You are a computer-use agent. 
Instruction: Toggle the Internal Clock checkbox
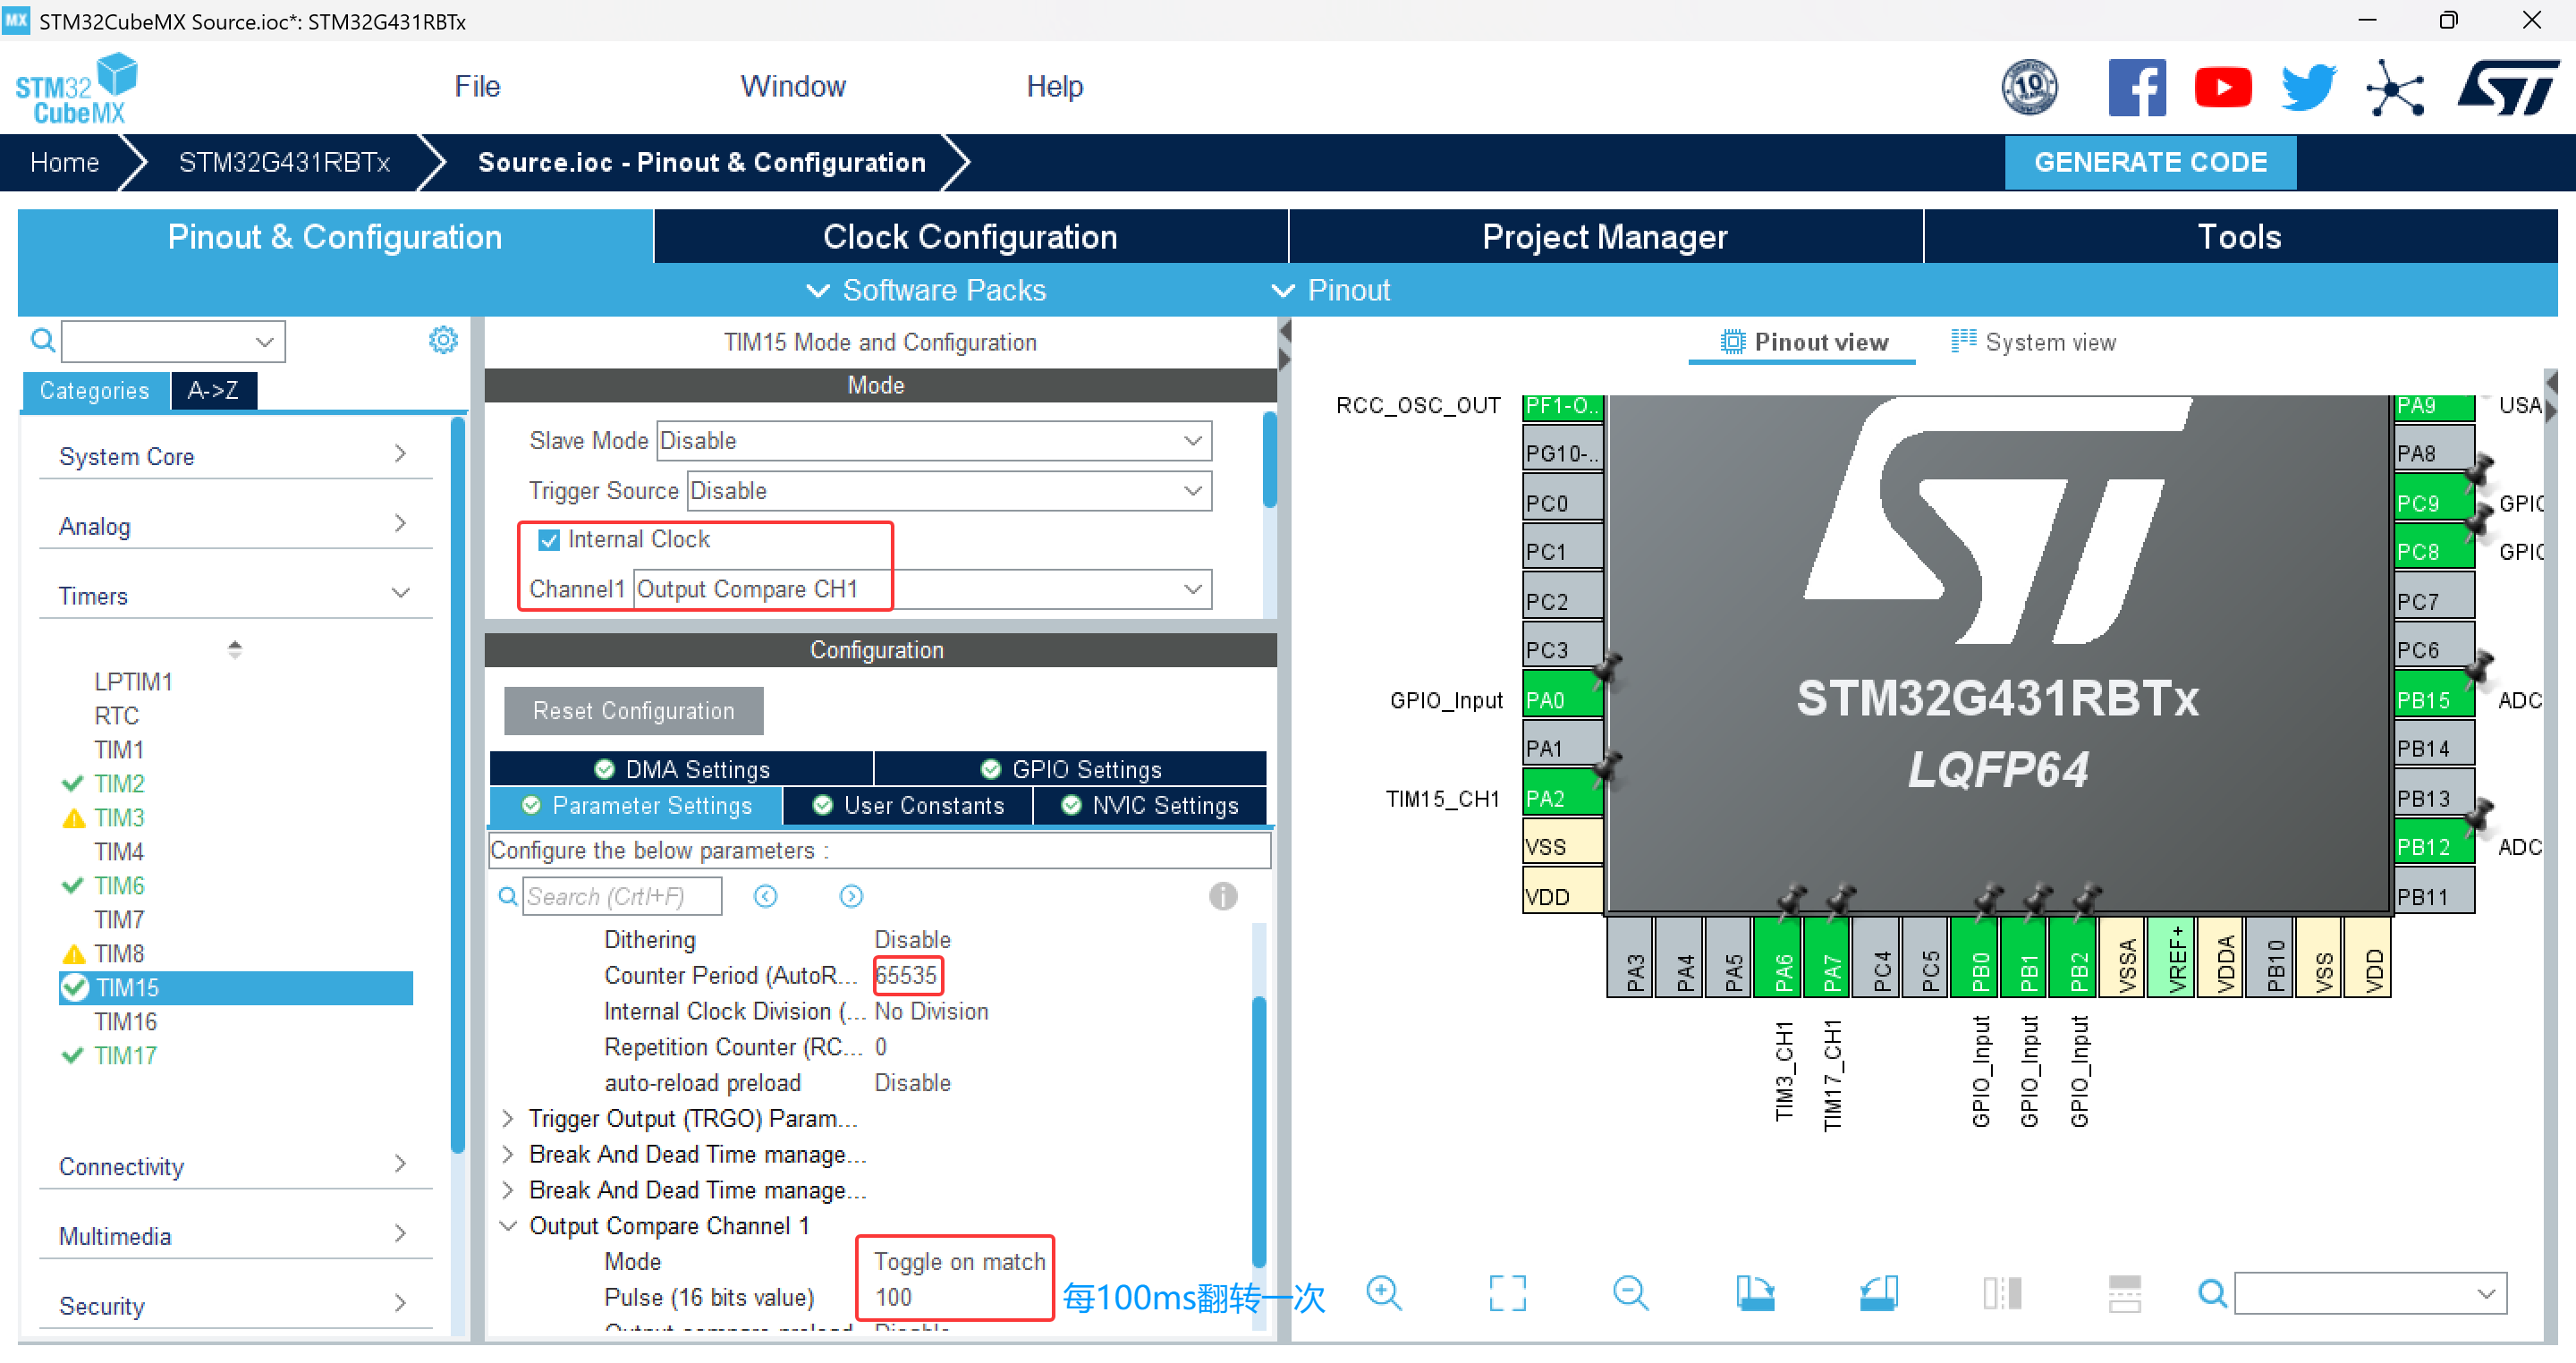coord(548,541)
